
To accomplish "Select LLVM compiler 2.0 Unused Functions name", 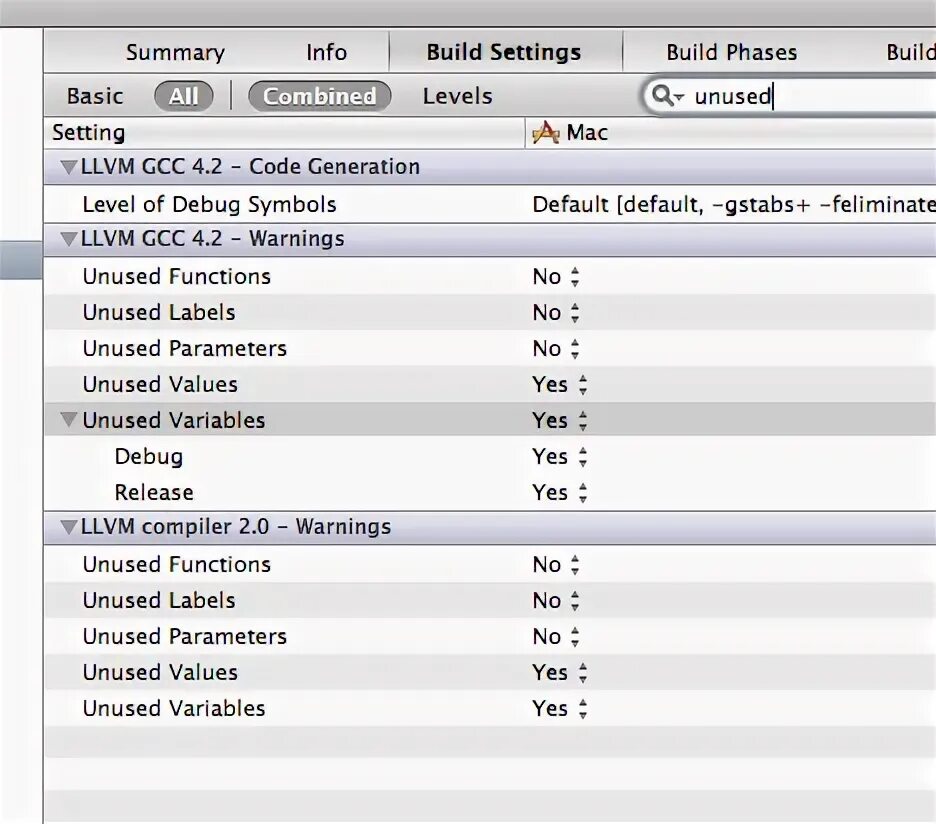I will click(x=177, y=564).
